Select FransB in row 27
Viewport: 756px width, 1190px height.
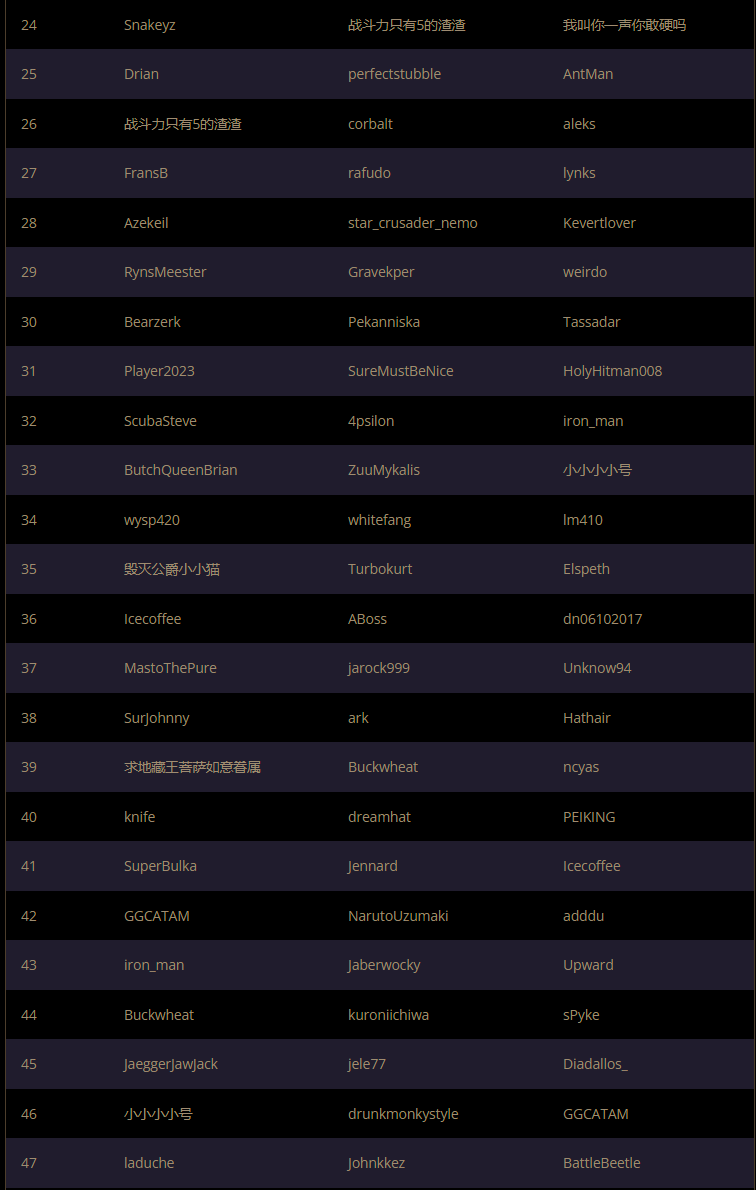coord(146,173)
